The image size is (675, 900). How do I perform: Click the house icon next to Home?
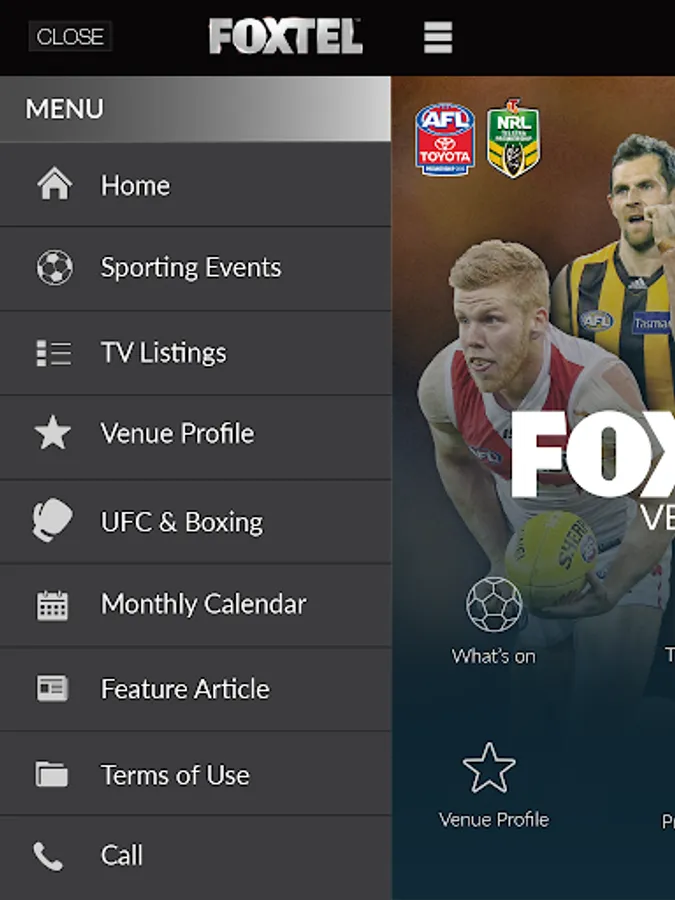click(55, 184)
